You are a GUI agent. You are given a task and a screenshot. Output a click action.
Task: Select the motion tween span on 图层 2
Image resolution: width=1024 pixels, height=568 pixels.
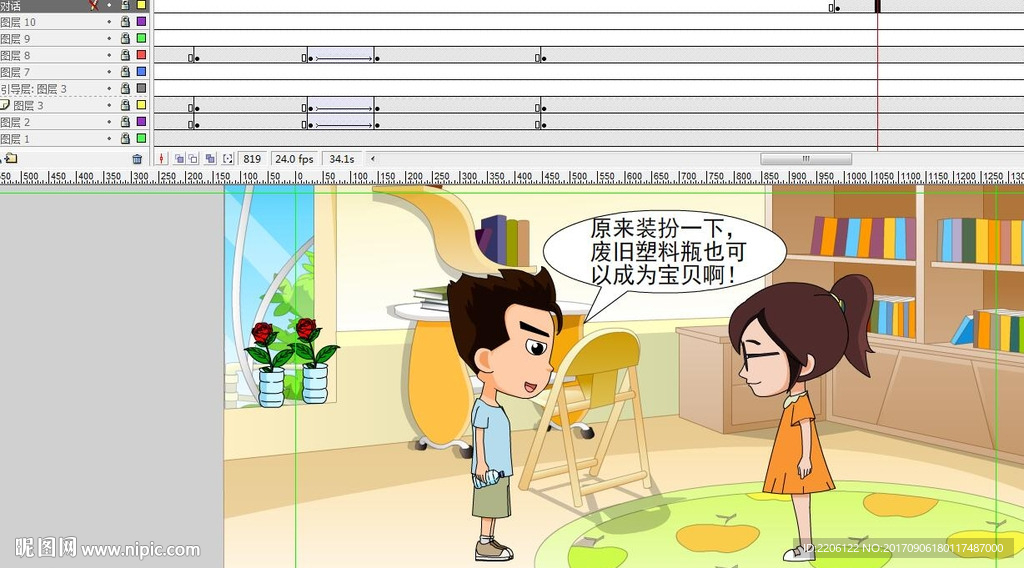pos(340,122)
